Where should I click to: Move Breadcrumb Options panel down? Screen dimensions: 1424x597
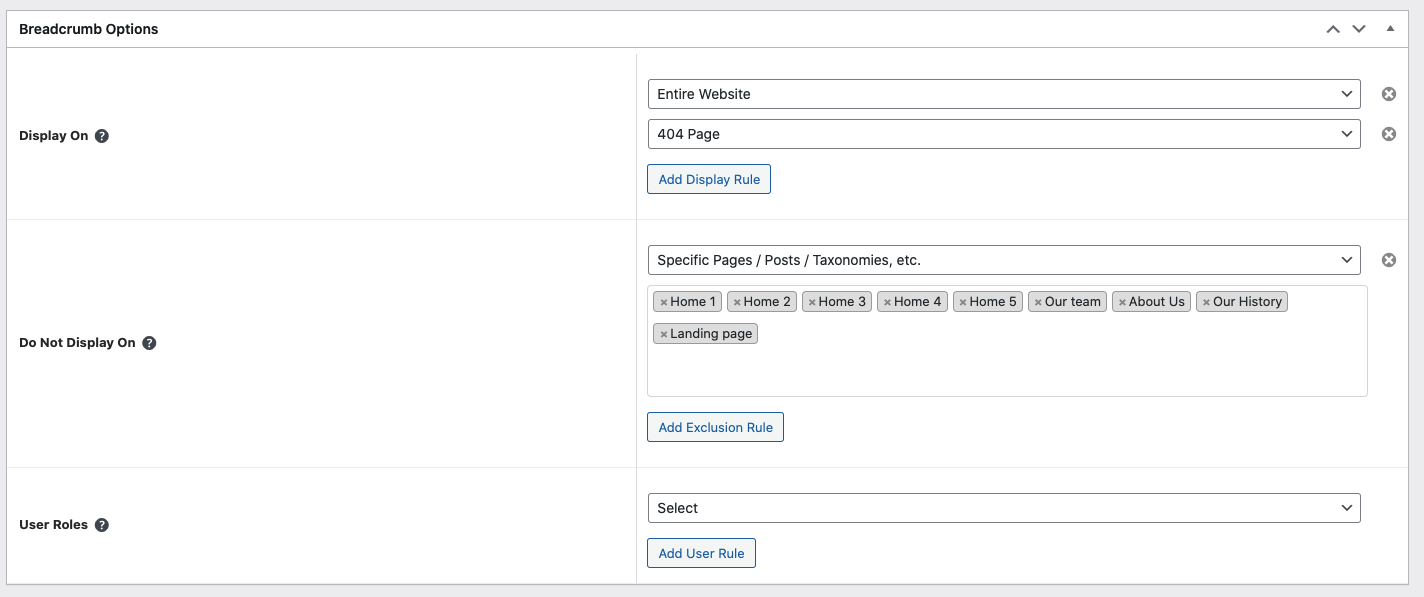point(1359,29)
